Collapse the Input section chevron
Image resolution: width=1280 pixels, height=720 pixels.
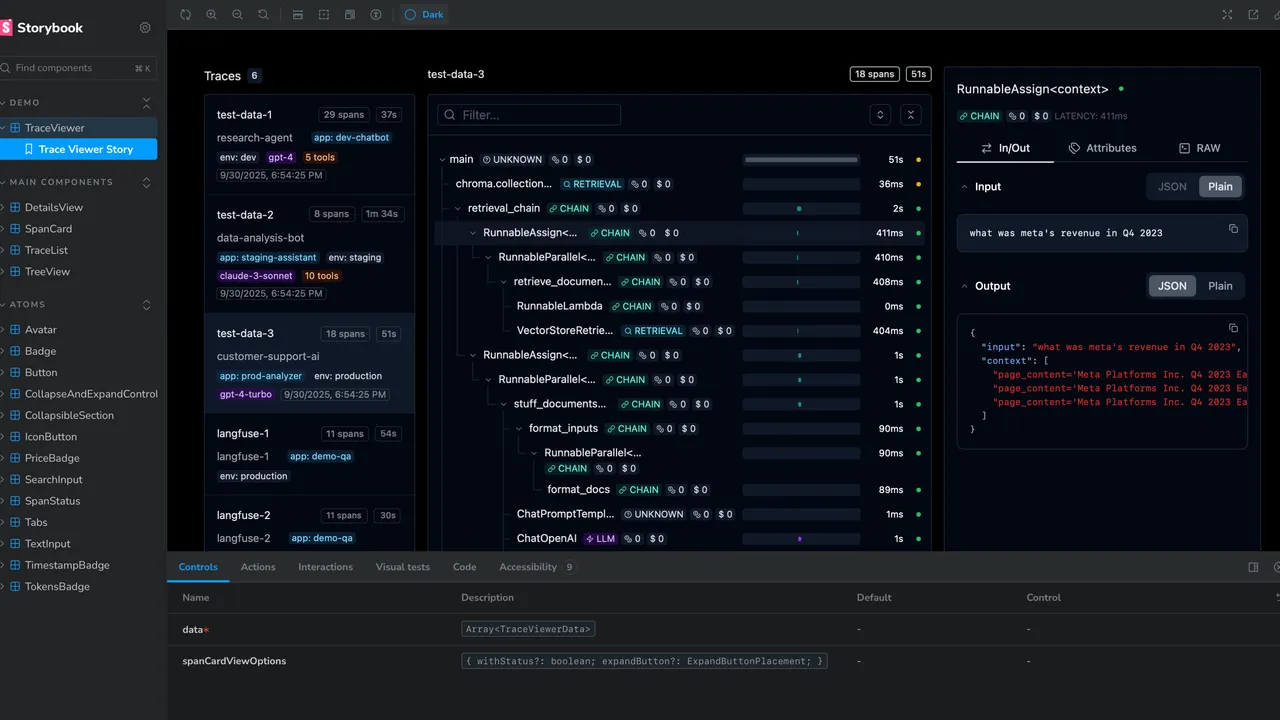point(965,187)
